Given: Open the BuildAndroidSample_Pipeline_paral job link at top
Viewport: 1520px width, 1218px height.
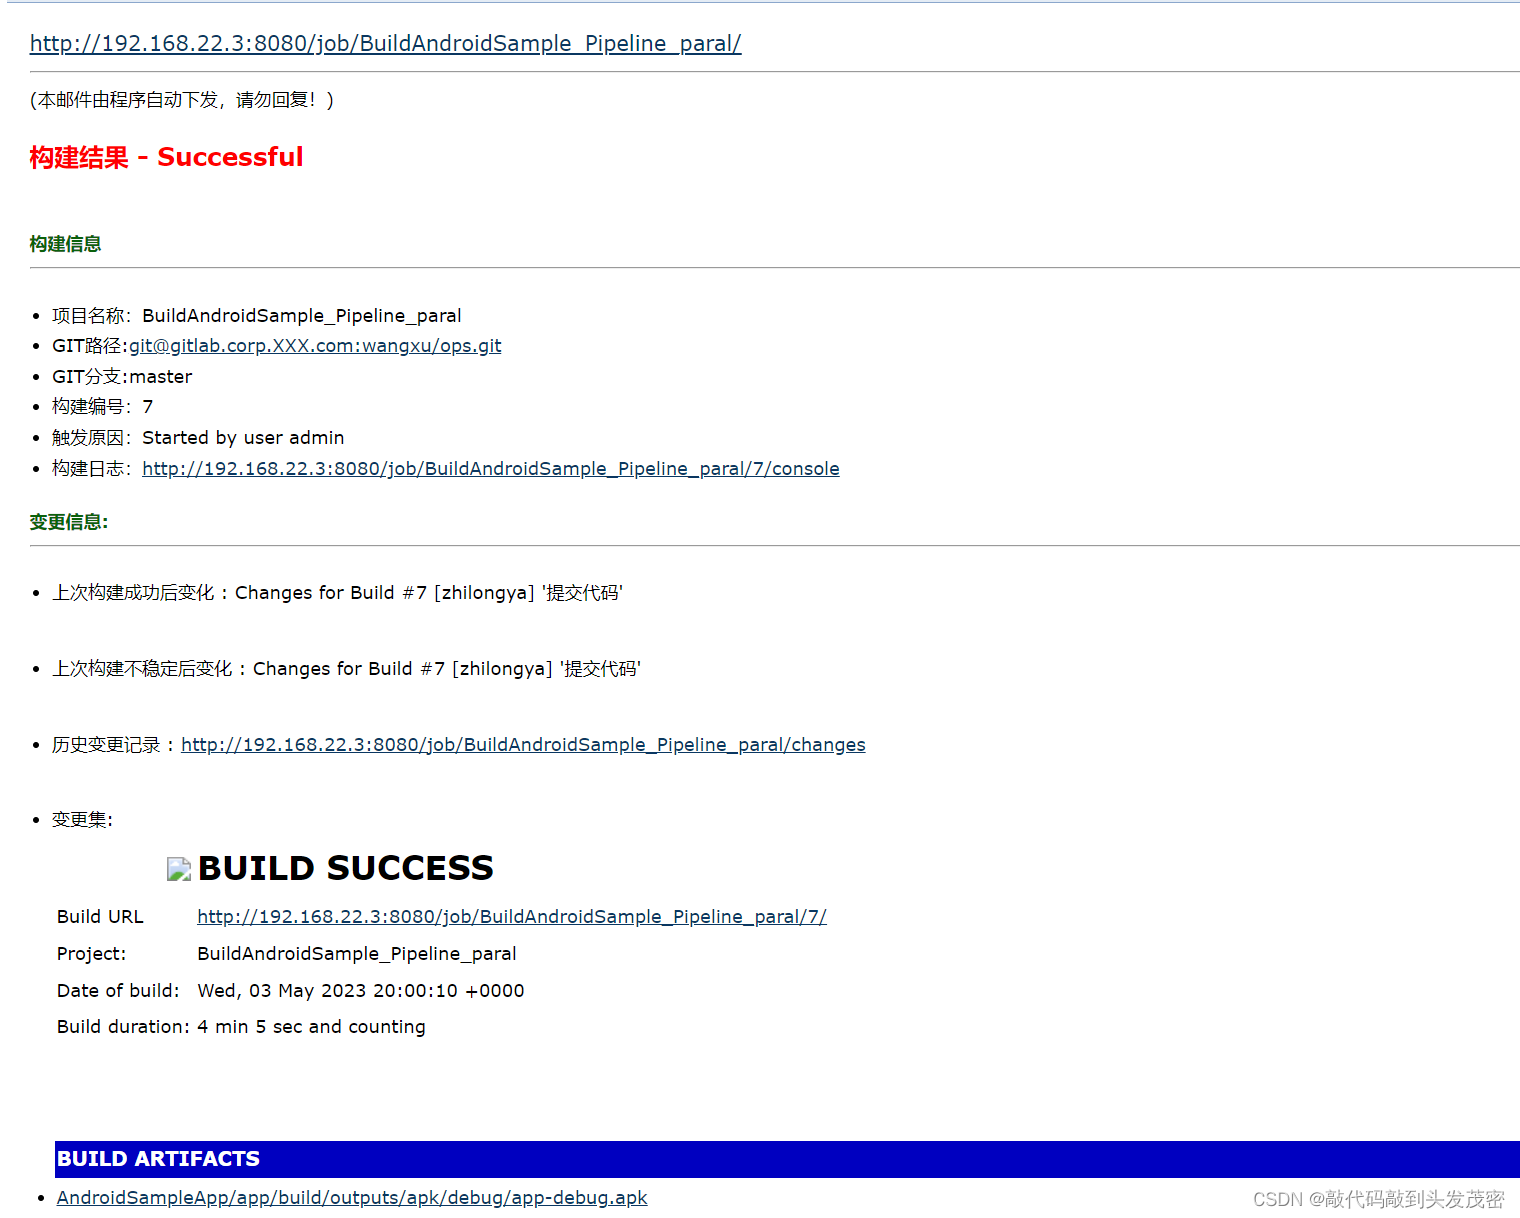Looking at the screenshot, I should click(x=385, y=43).
